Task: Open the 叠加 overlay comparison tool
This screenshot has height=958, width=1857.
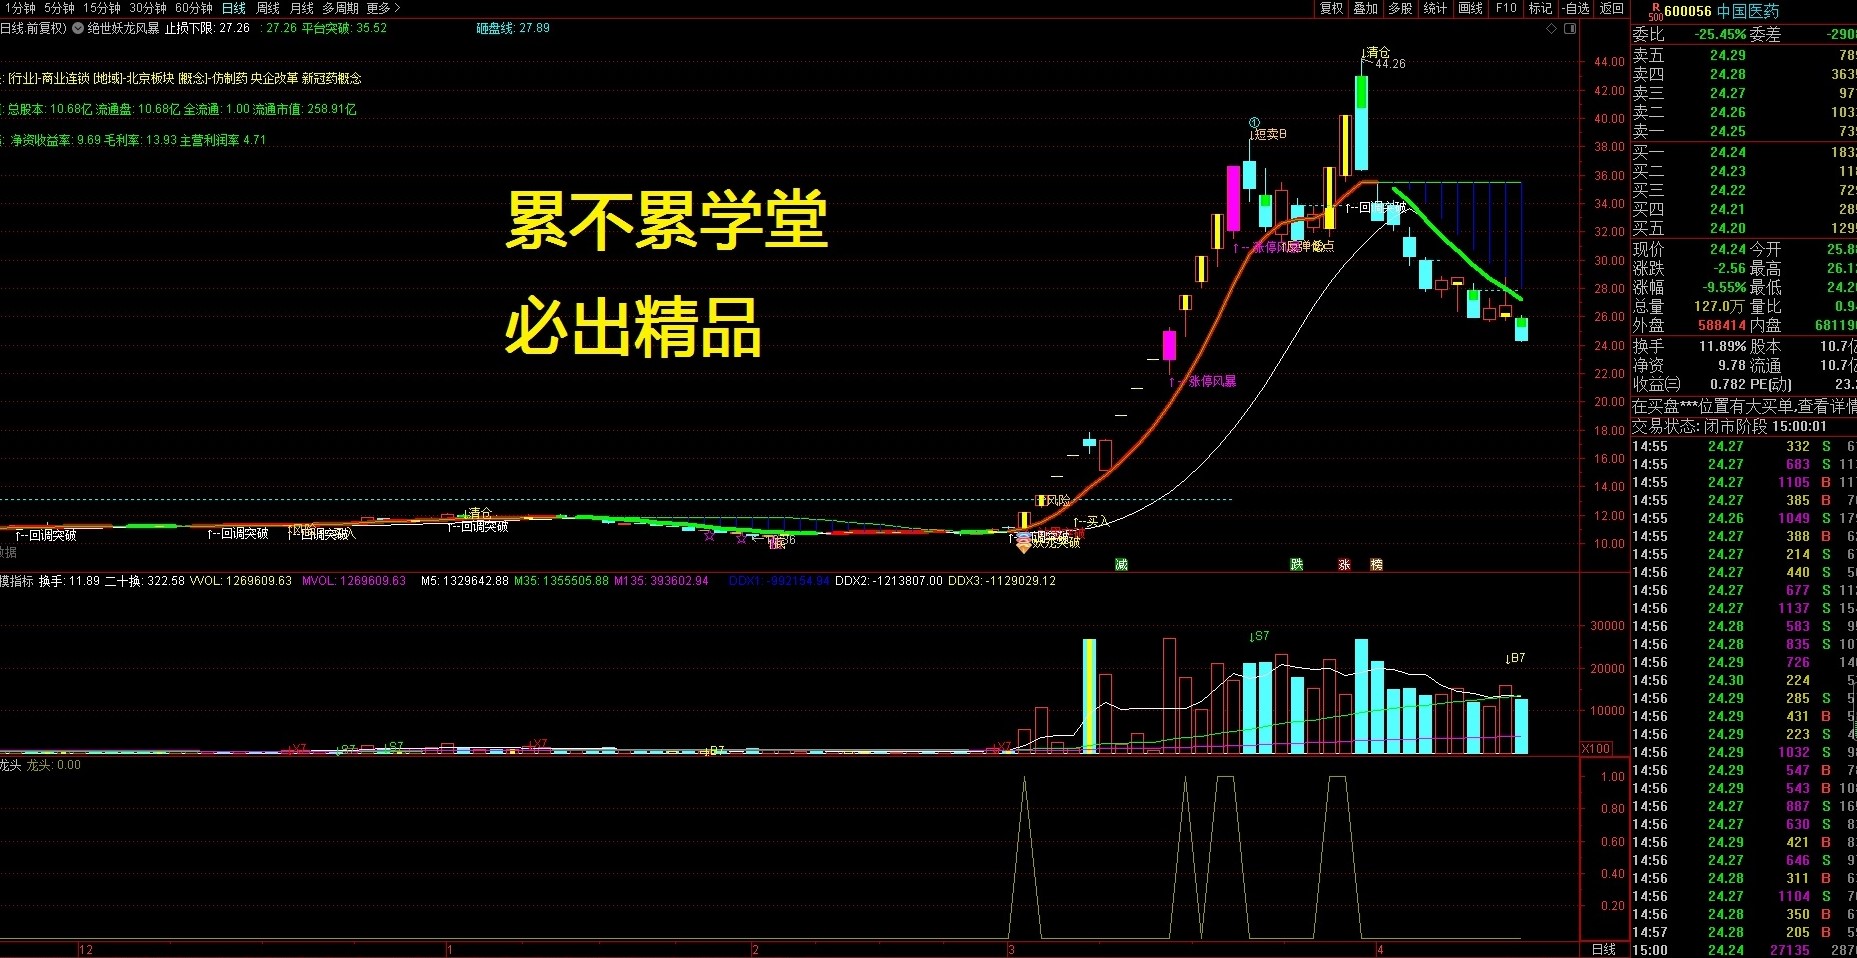Action: tap(1366, 8)
